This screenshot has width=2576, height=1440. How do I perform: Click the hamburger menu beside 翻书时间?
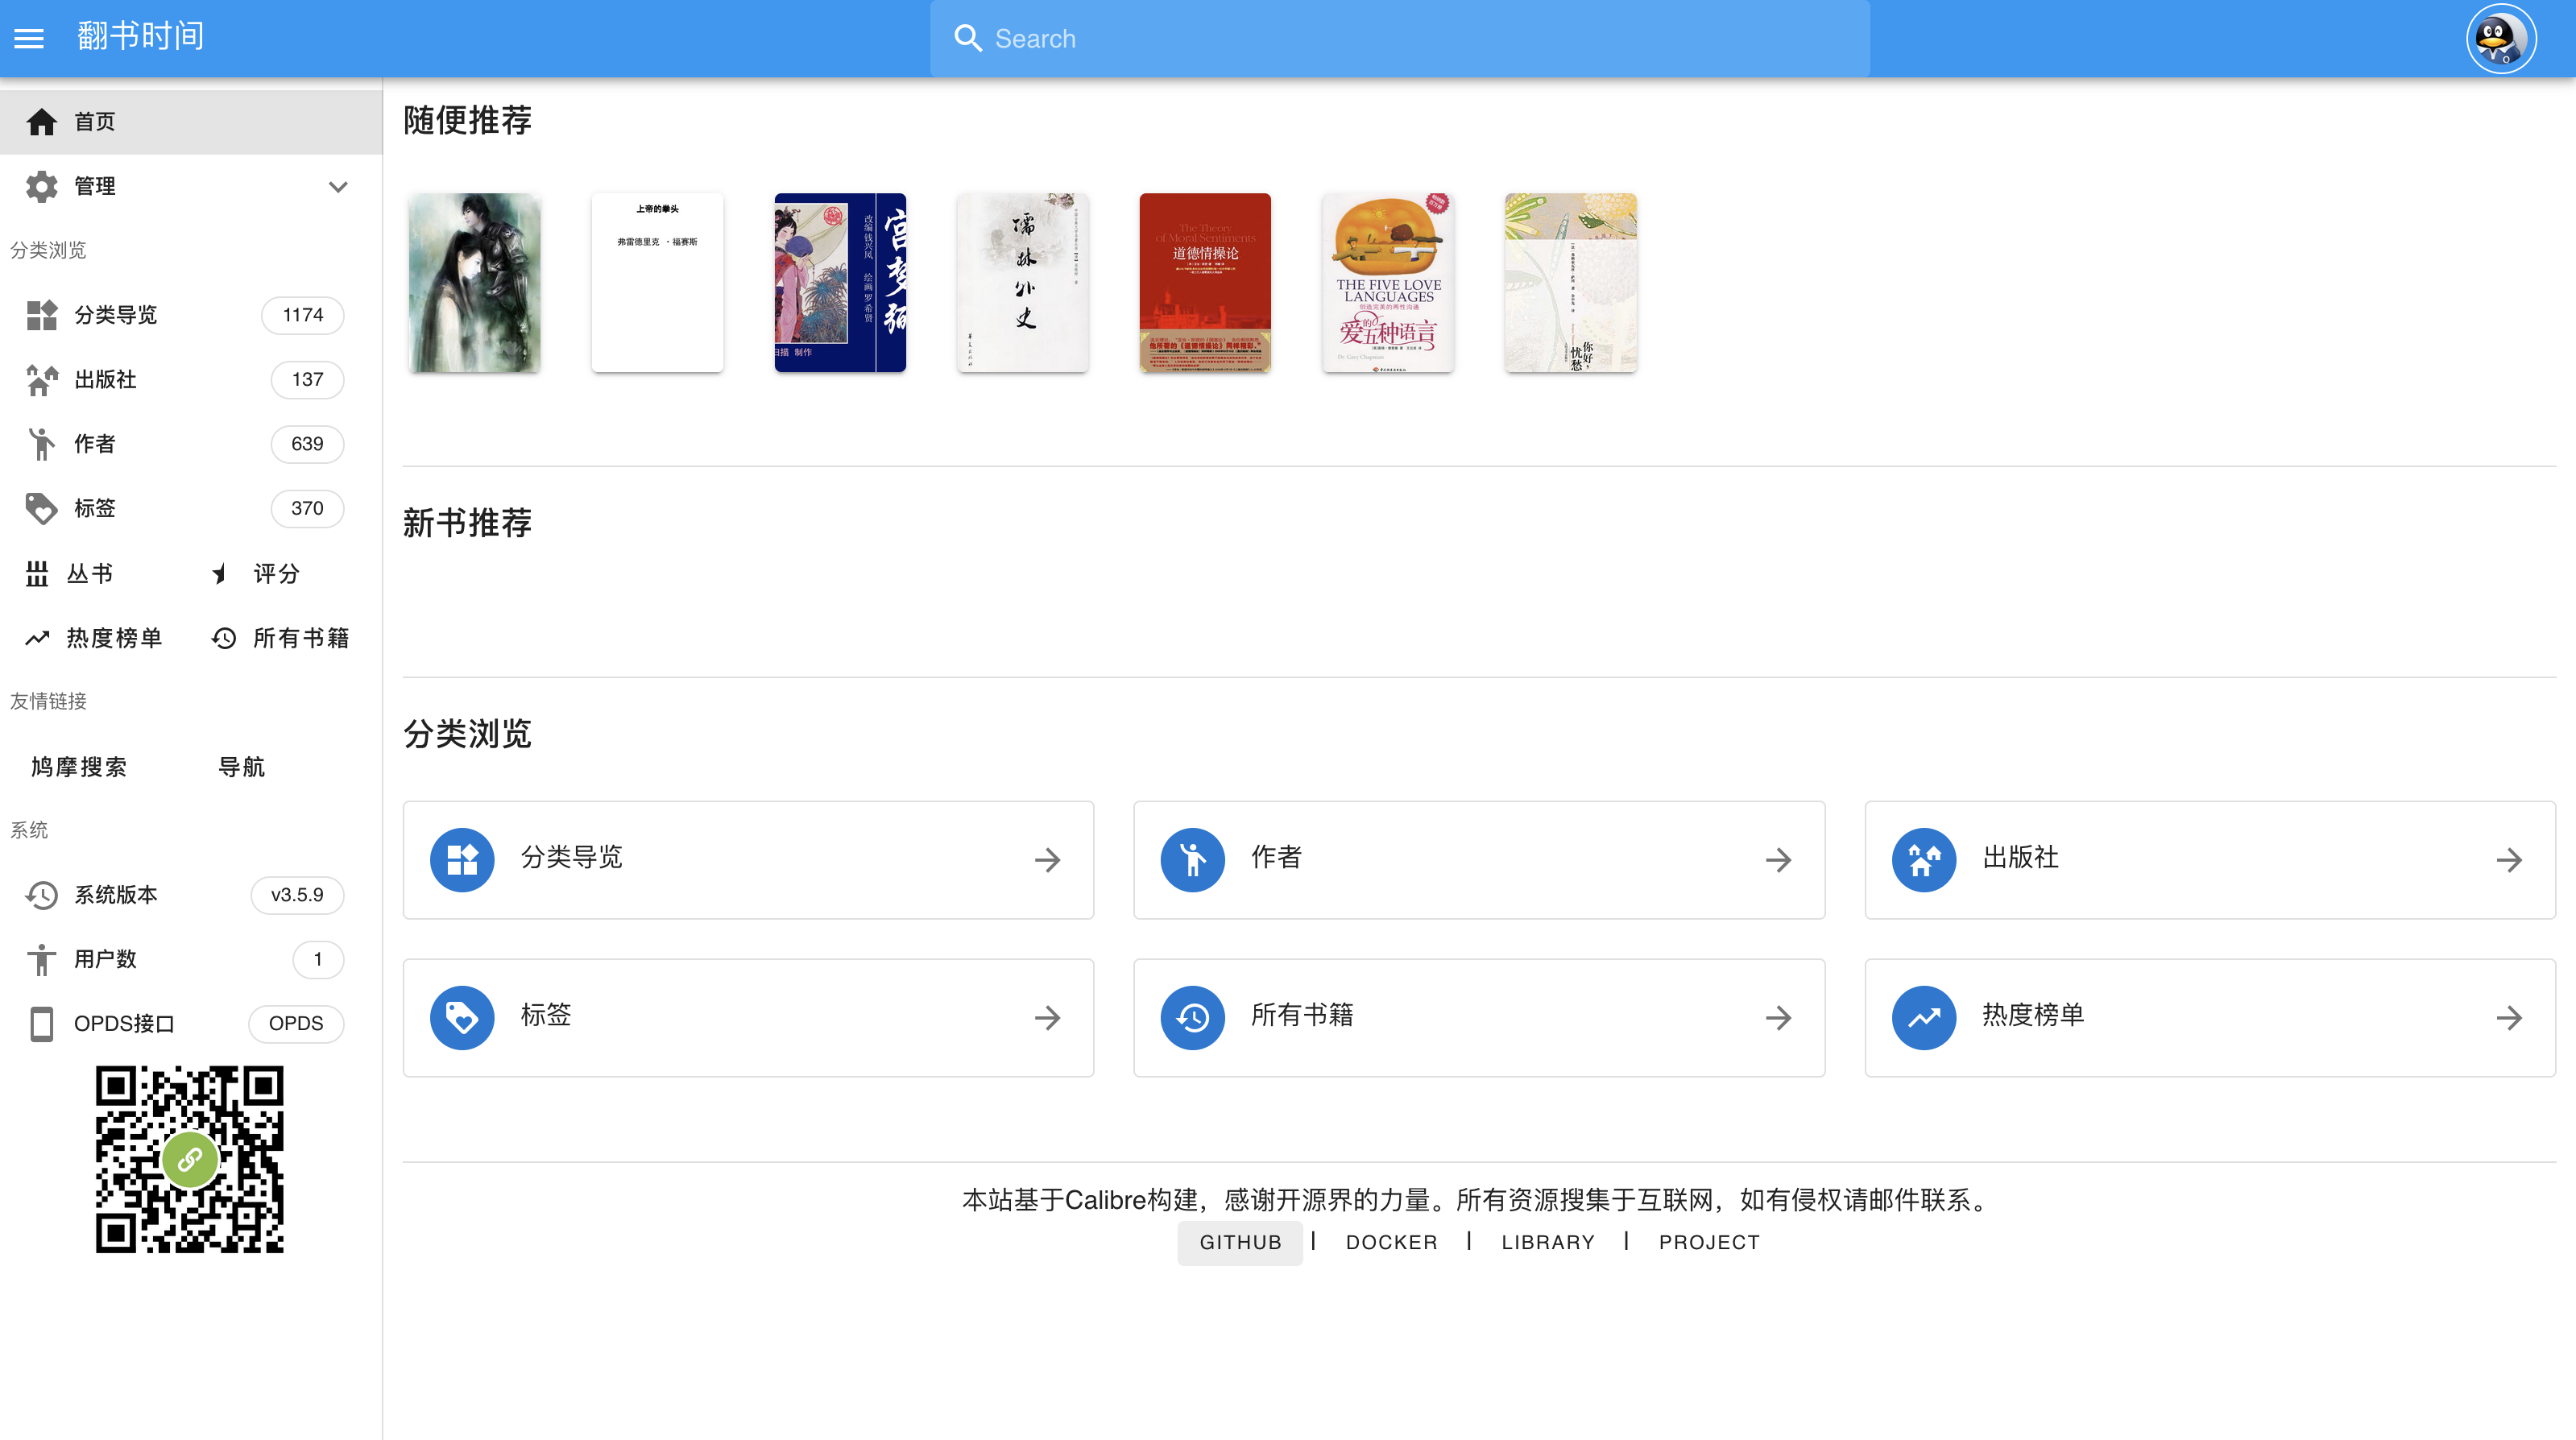coord(30,38)
